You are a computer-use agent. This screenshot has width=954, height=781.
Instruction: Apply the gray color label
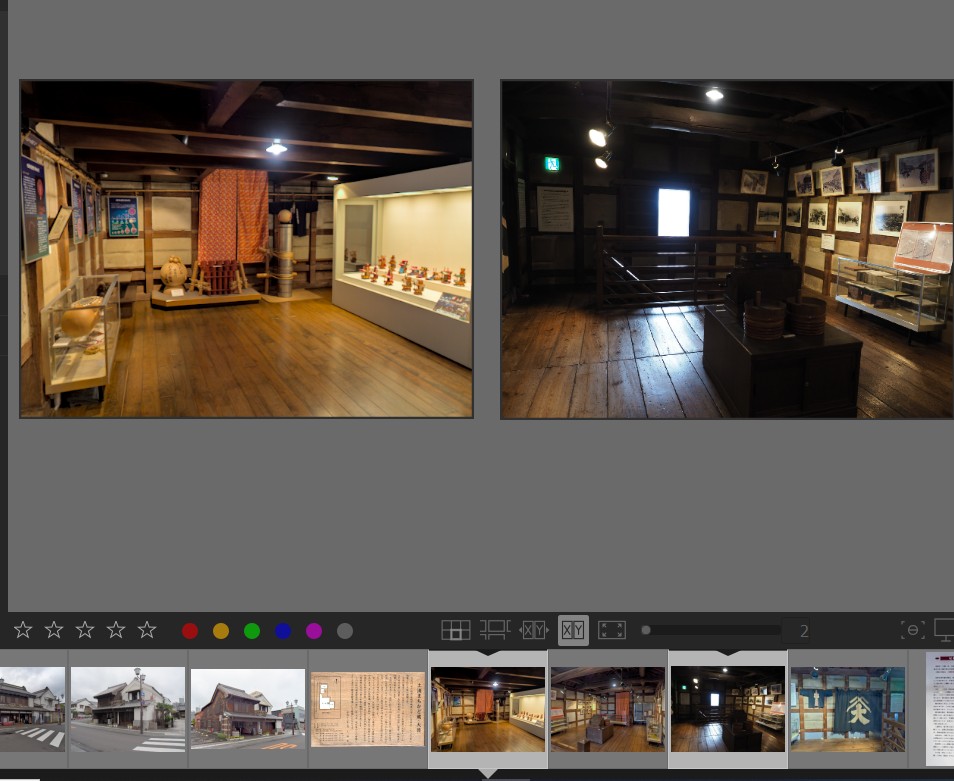coord(345,631)
